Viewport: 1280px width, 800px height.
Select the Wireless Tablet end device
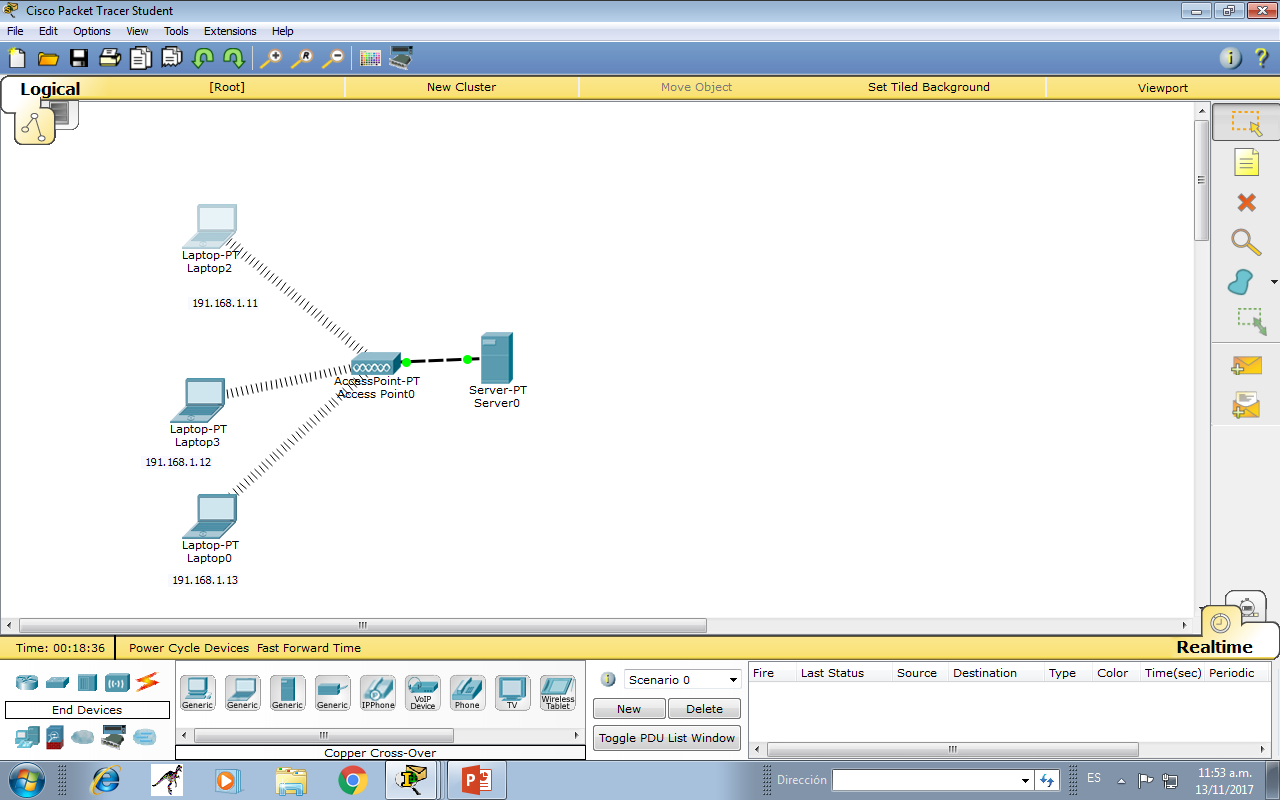[x=557, y=690]
